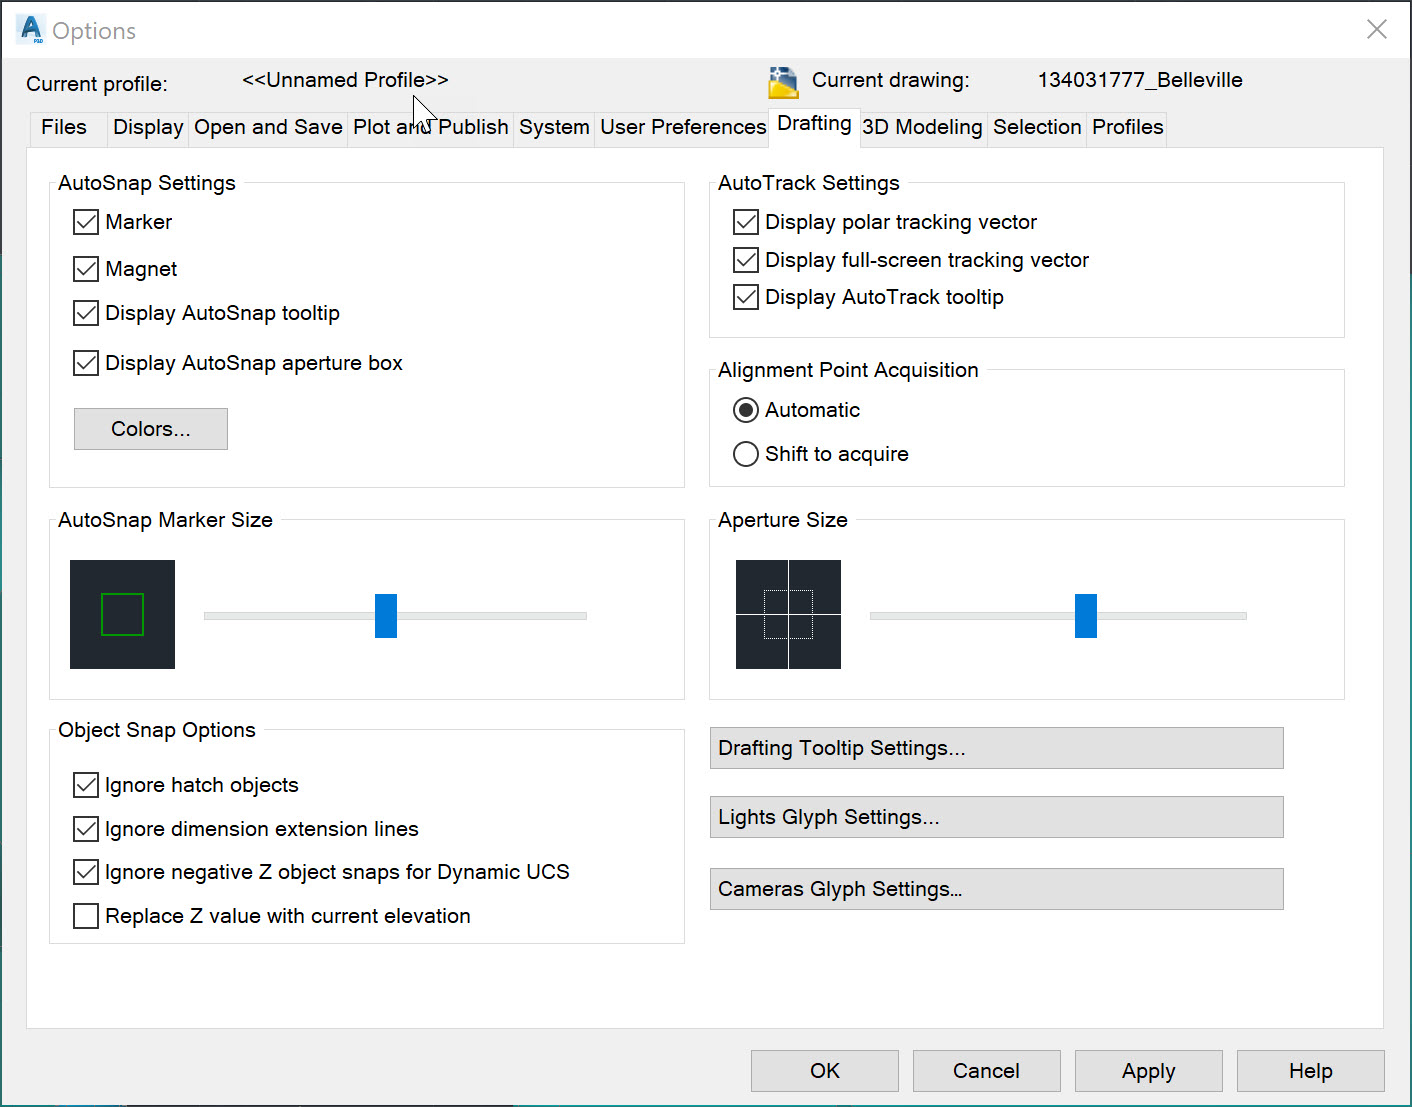Click the Aperture Size slider handle
Screen dimensions: 1412x1107
tap(1085, 615)
